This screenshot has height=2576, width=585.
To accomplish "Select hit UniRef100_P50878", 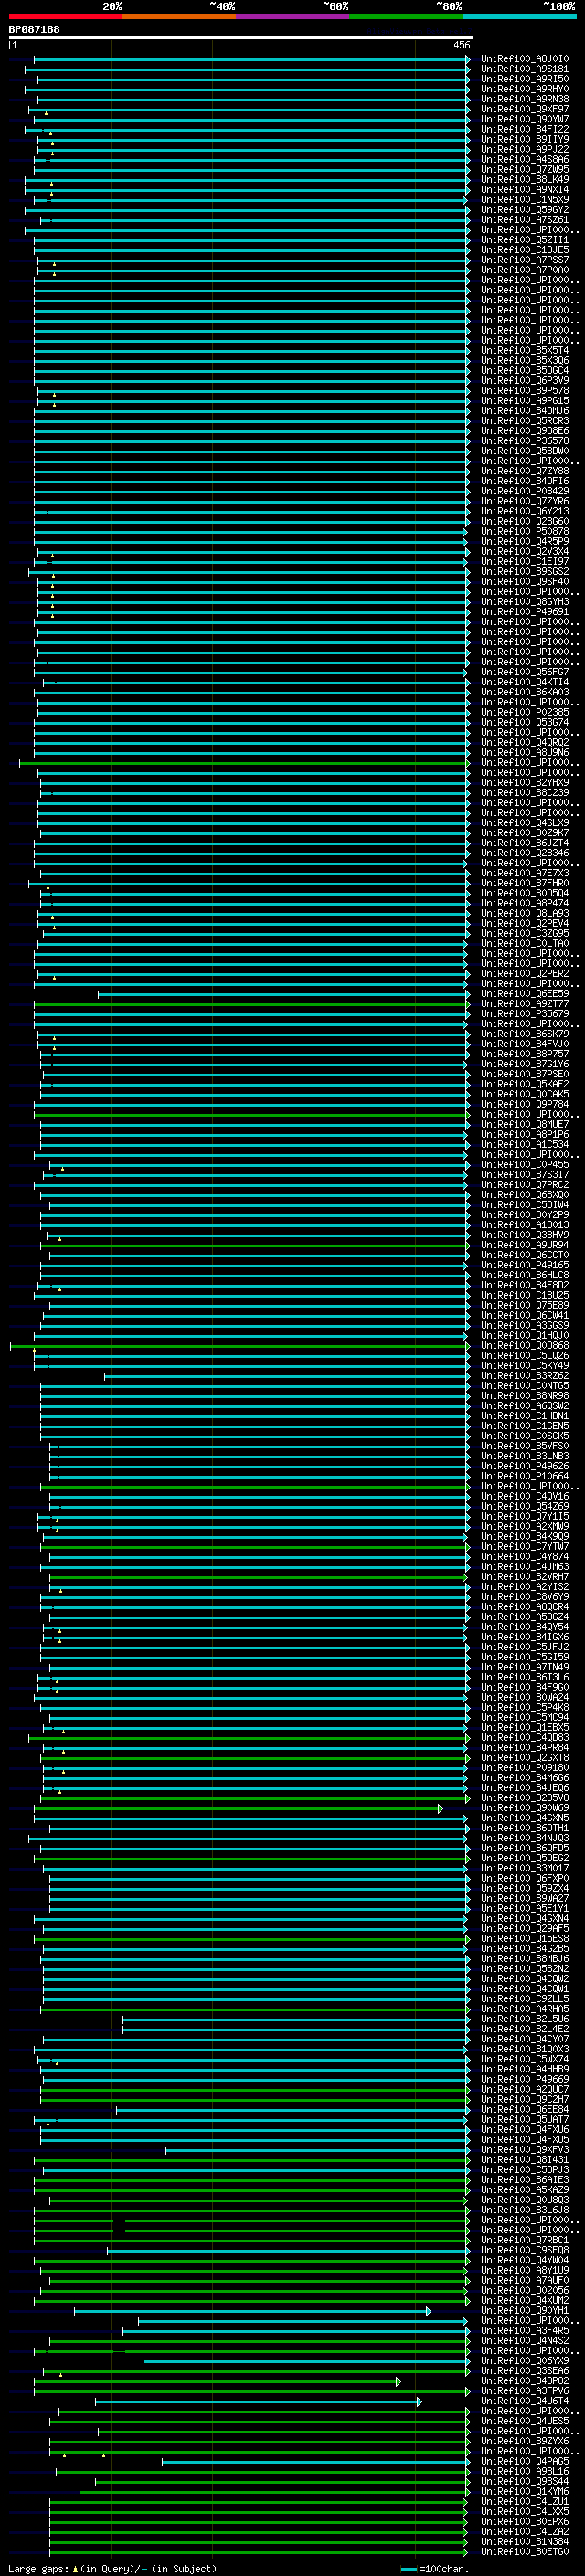I will [525, 531].
